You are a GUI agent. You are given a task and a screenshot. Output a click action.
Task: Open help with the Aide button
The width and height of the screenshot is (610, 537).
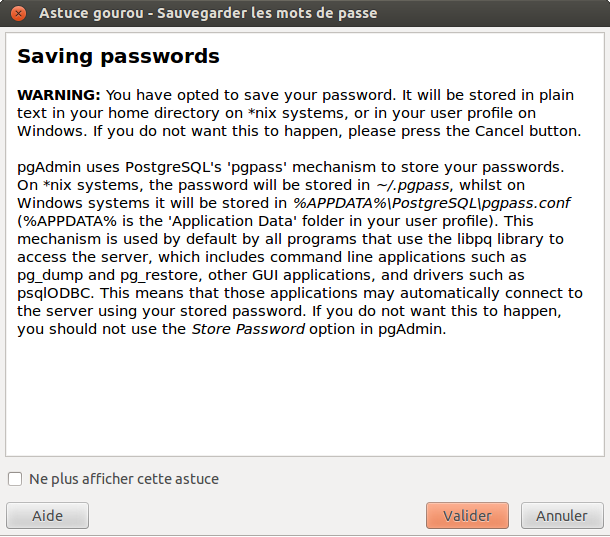click(47, 516)
